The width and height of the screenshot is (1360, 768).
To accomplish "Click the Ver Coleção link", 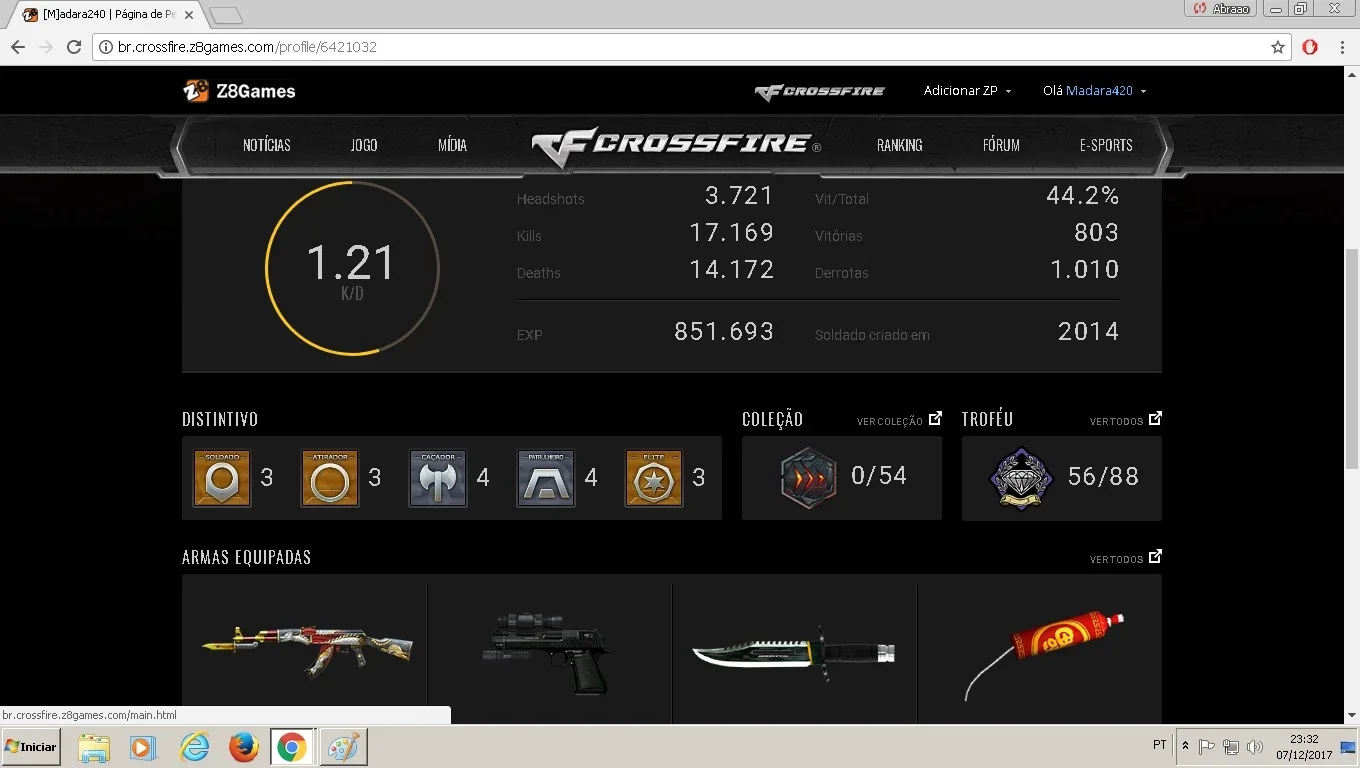I will coord(899,420).
